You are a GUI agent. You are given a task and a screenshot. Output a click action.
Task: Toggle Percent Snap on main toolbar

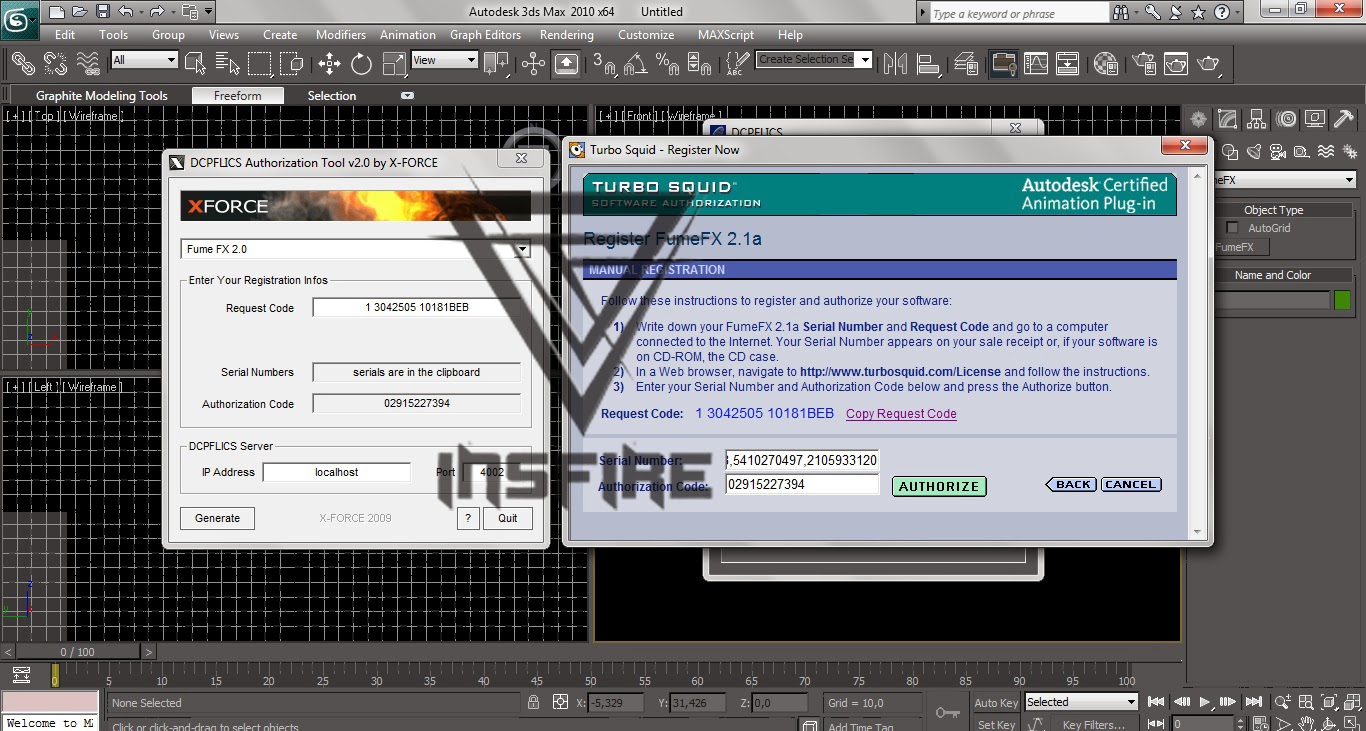click(667, 64)
